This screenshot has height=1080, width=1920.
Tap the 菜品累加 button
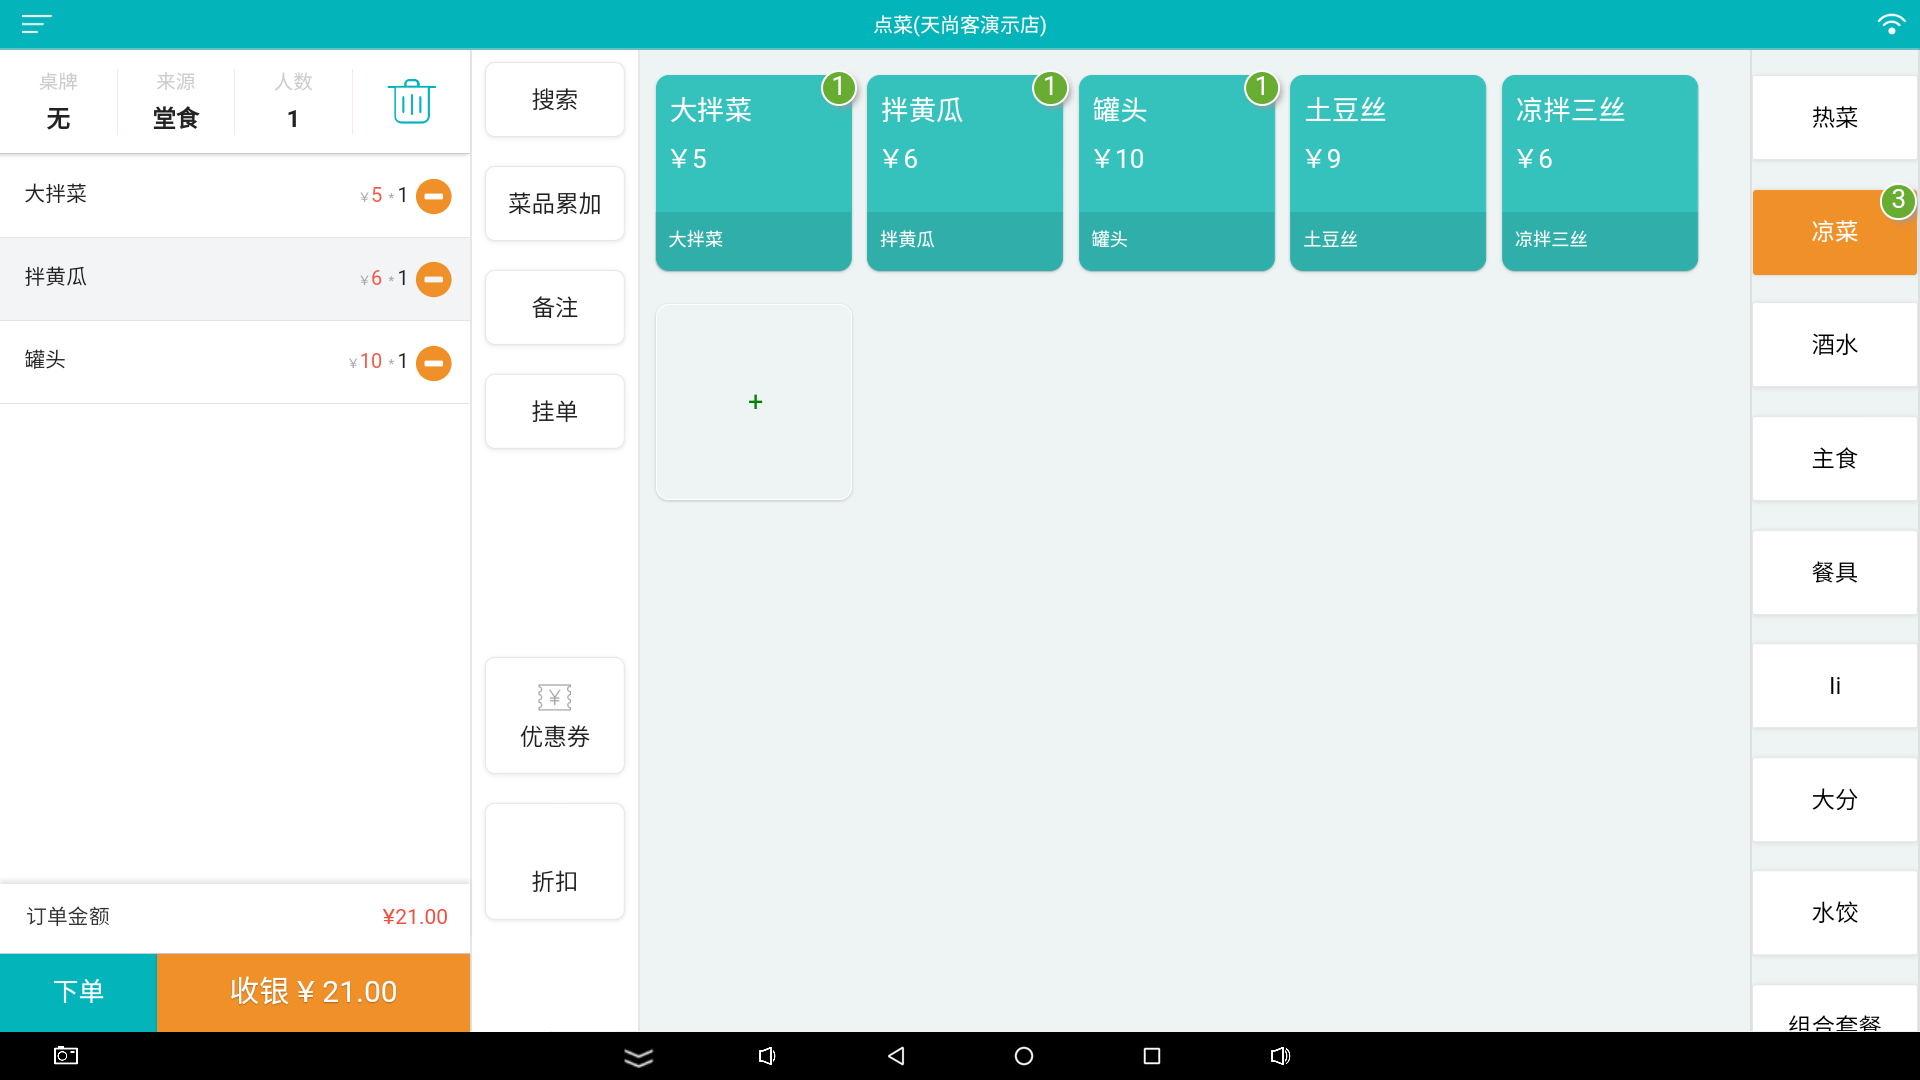coord(555,204)
